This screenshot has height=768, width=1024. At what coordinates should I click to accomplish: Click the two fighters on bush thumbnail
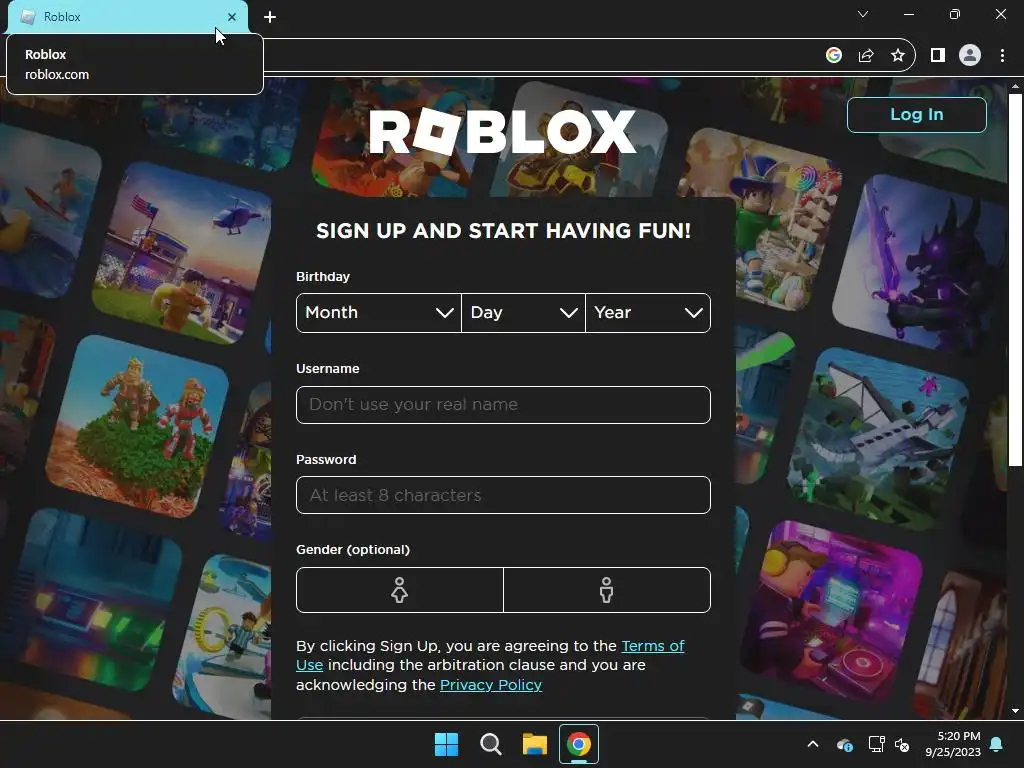coord(138,426)
